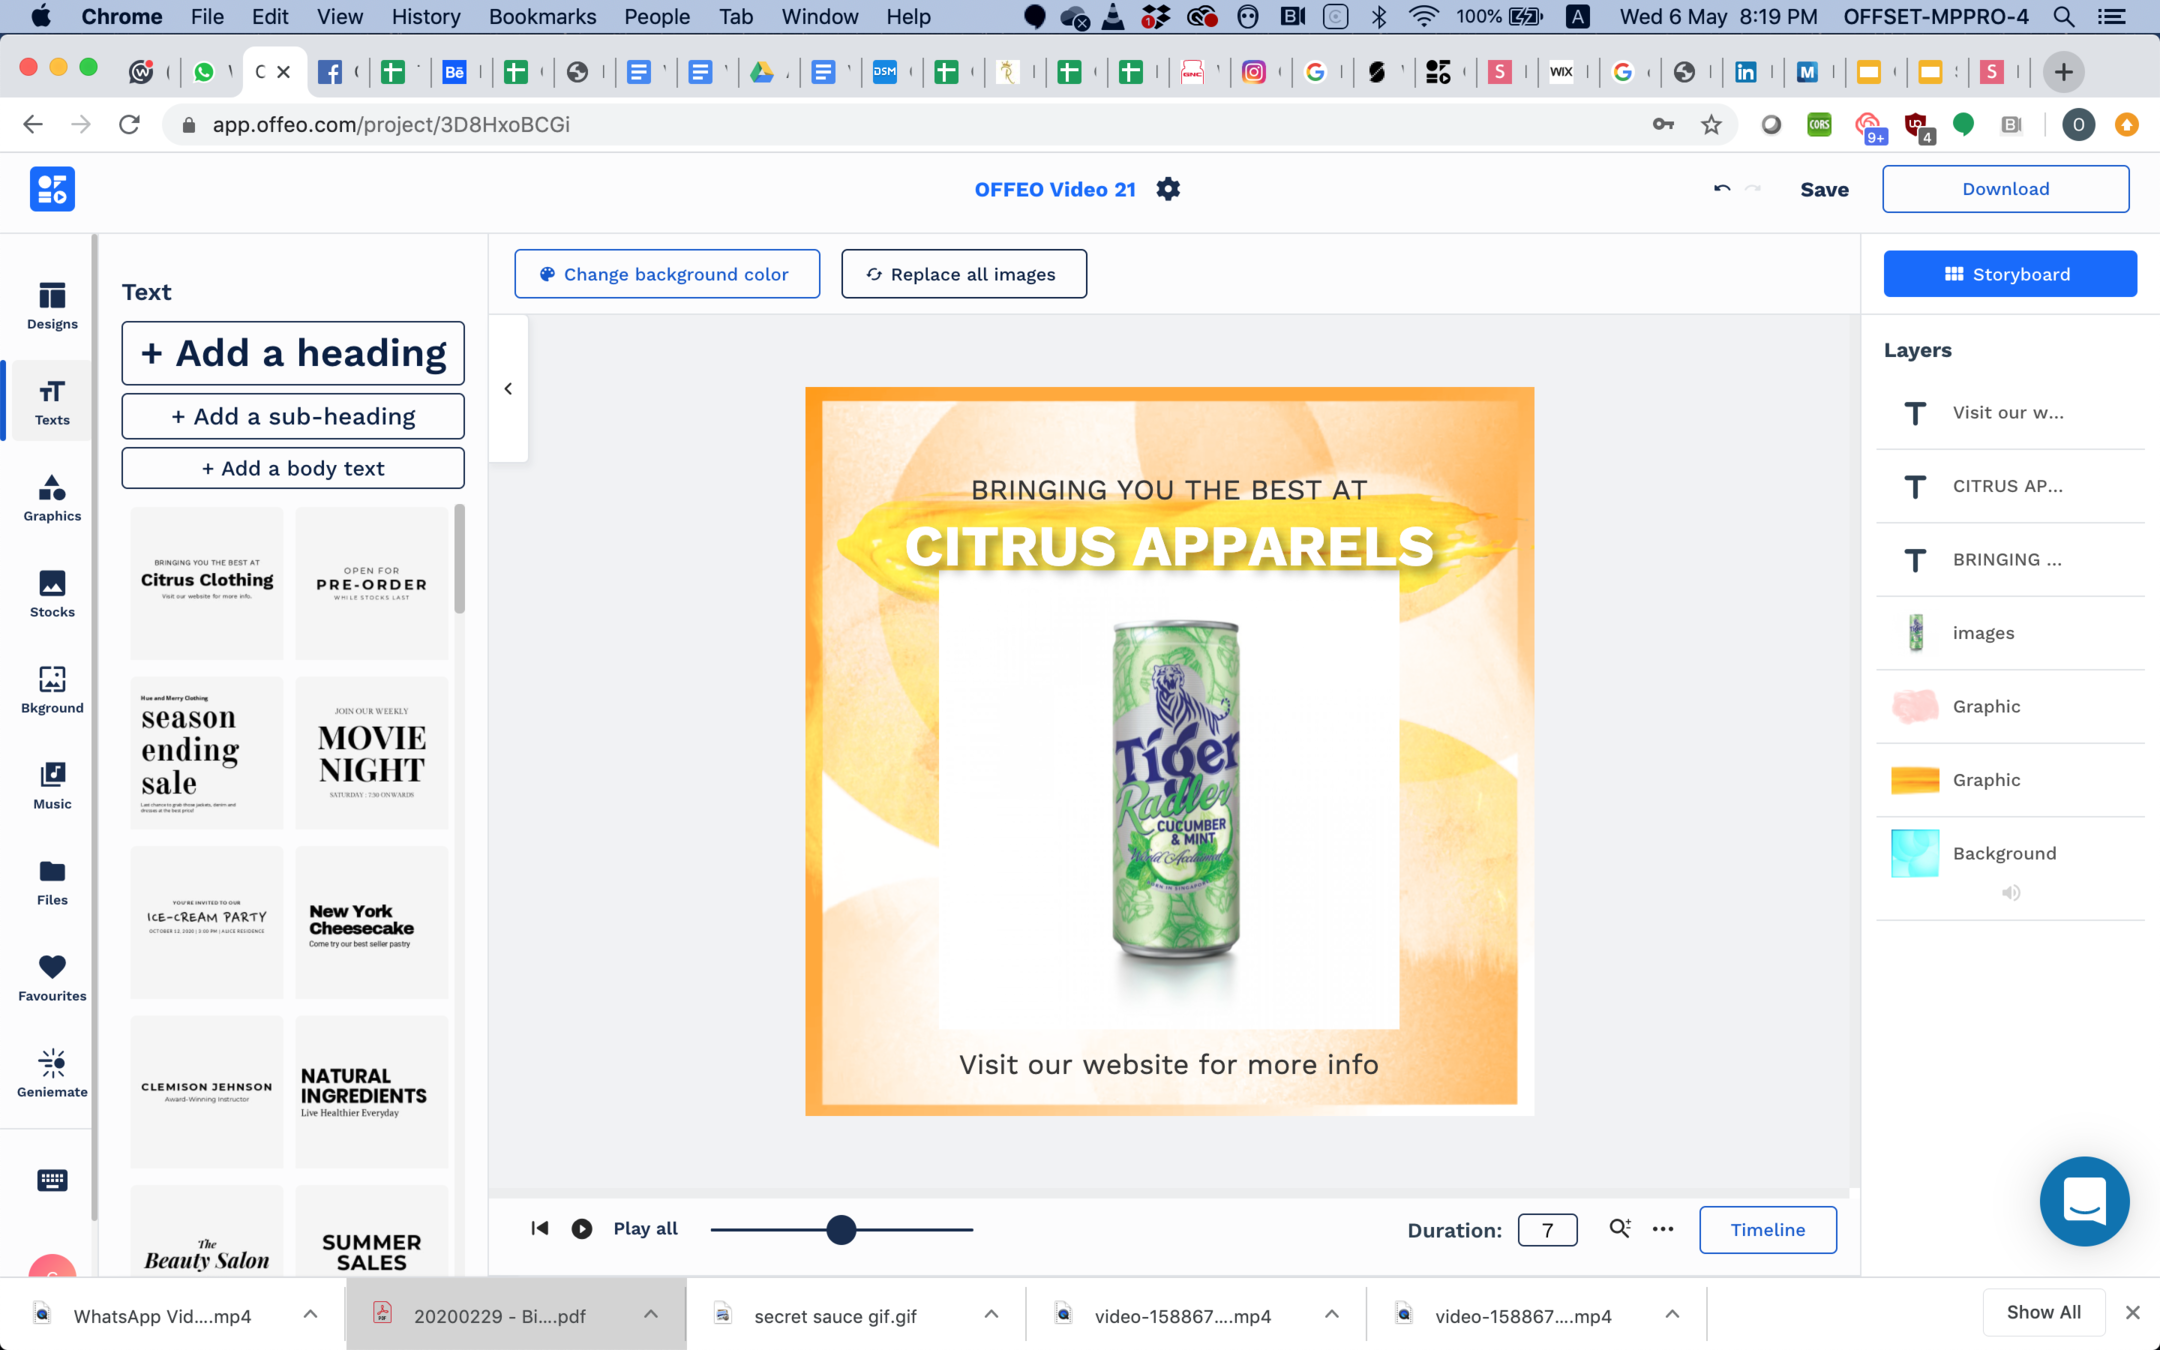The image size is (2160, 1350).
Task: Click the playback progress slider handle
Action: (841, 1230)
